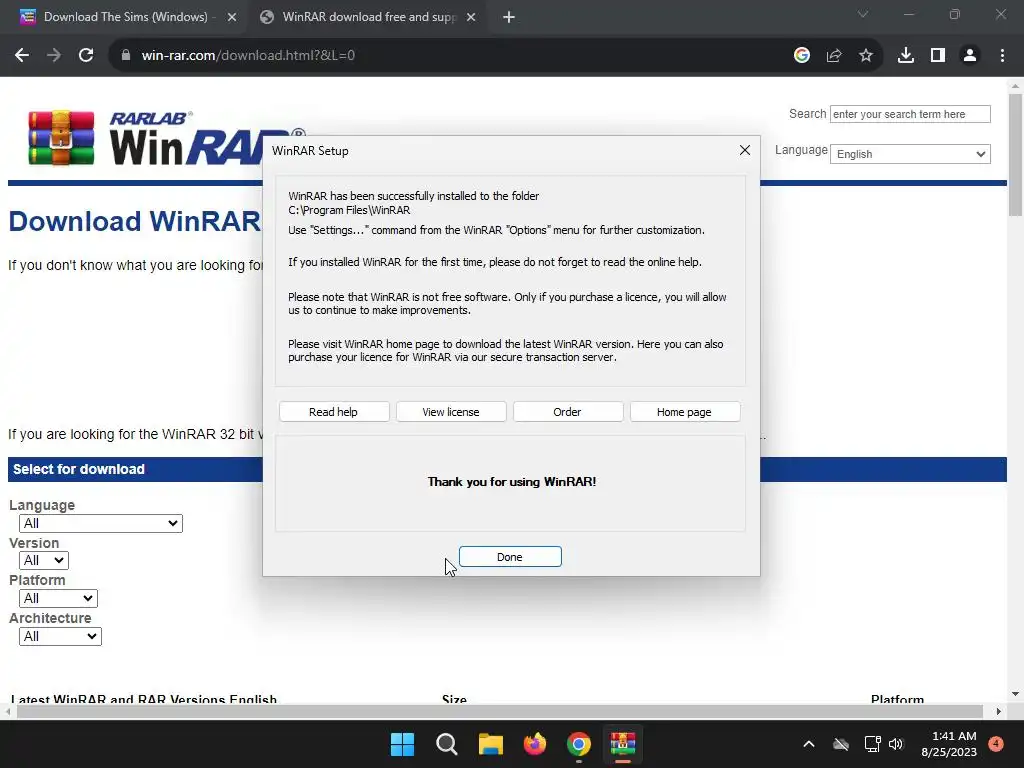Show hidden system tray icons

[808, 744]
